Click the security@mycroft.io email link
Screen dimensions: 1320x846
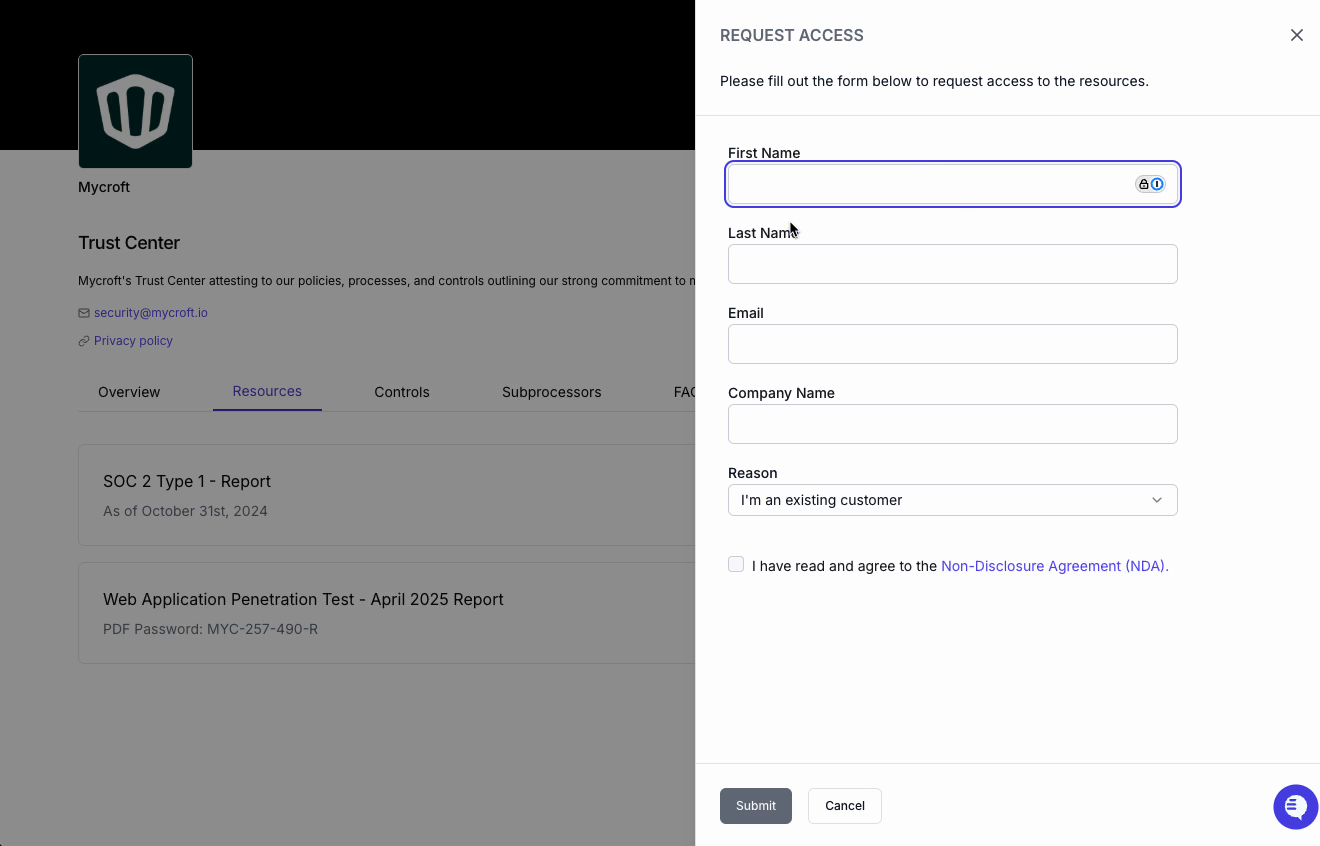coord(151,313)
